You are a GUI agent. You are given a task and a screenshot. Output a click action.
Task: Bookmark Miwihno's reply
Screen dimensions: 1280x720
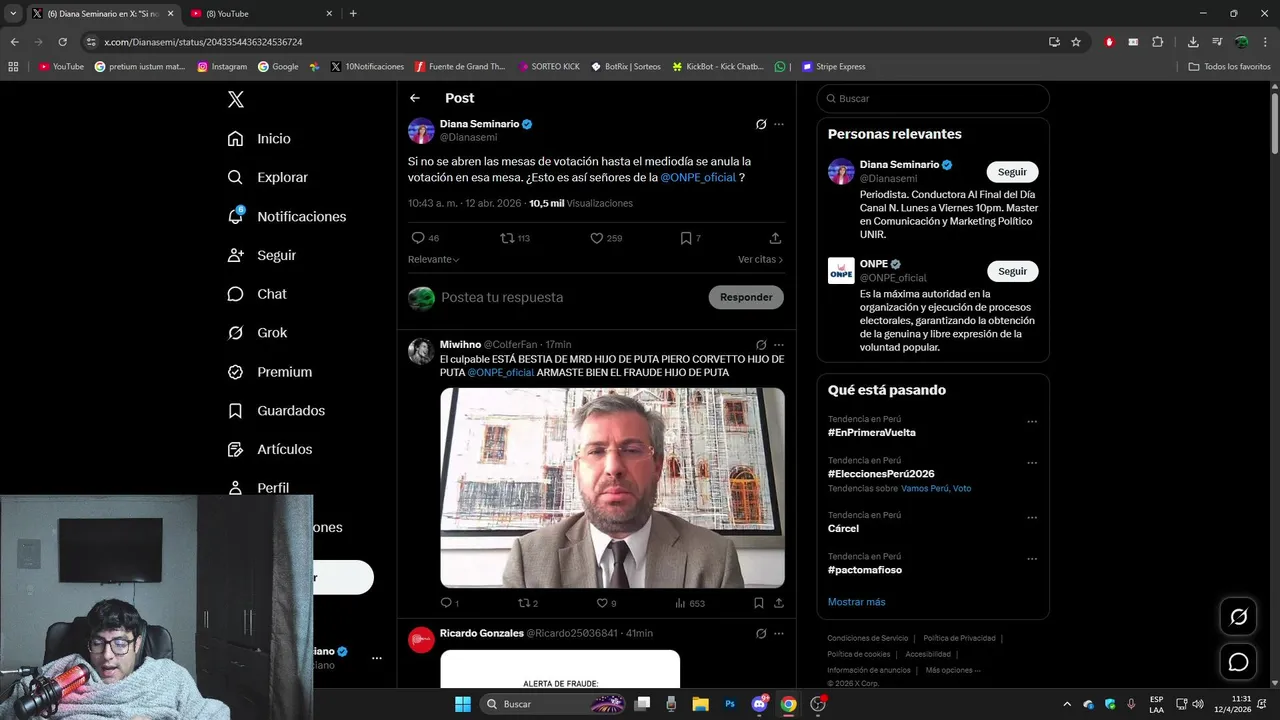759,603
